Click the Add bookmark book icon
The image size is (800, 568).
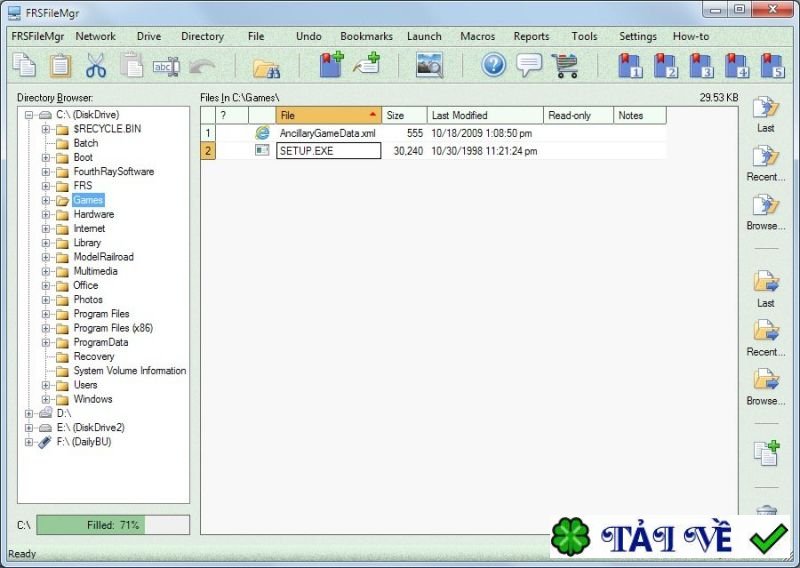coord(331,65)
